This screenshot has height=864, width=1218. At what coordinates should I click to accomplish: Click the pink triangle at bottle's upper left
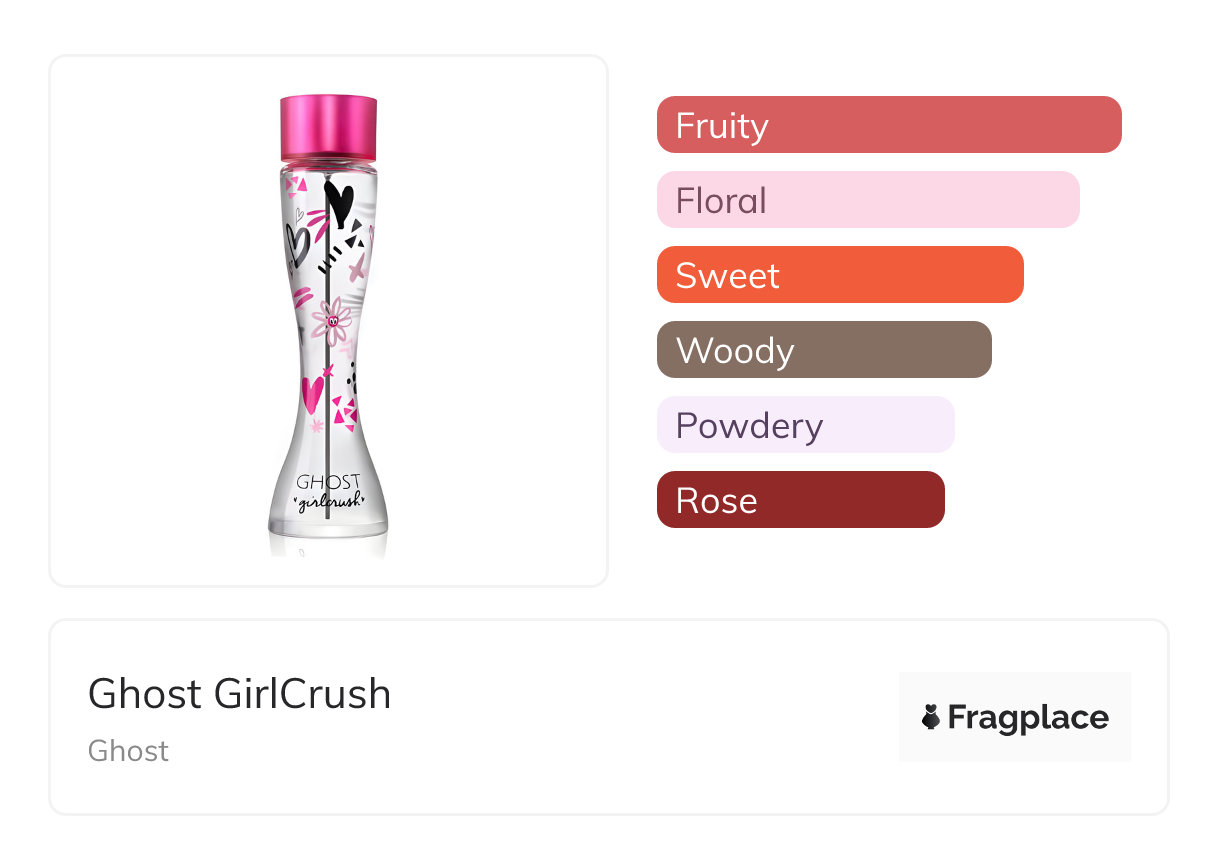pyautogui.click(x=295, y=186)
